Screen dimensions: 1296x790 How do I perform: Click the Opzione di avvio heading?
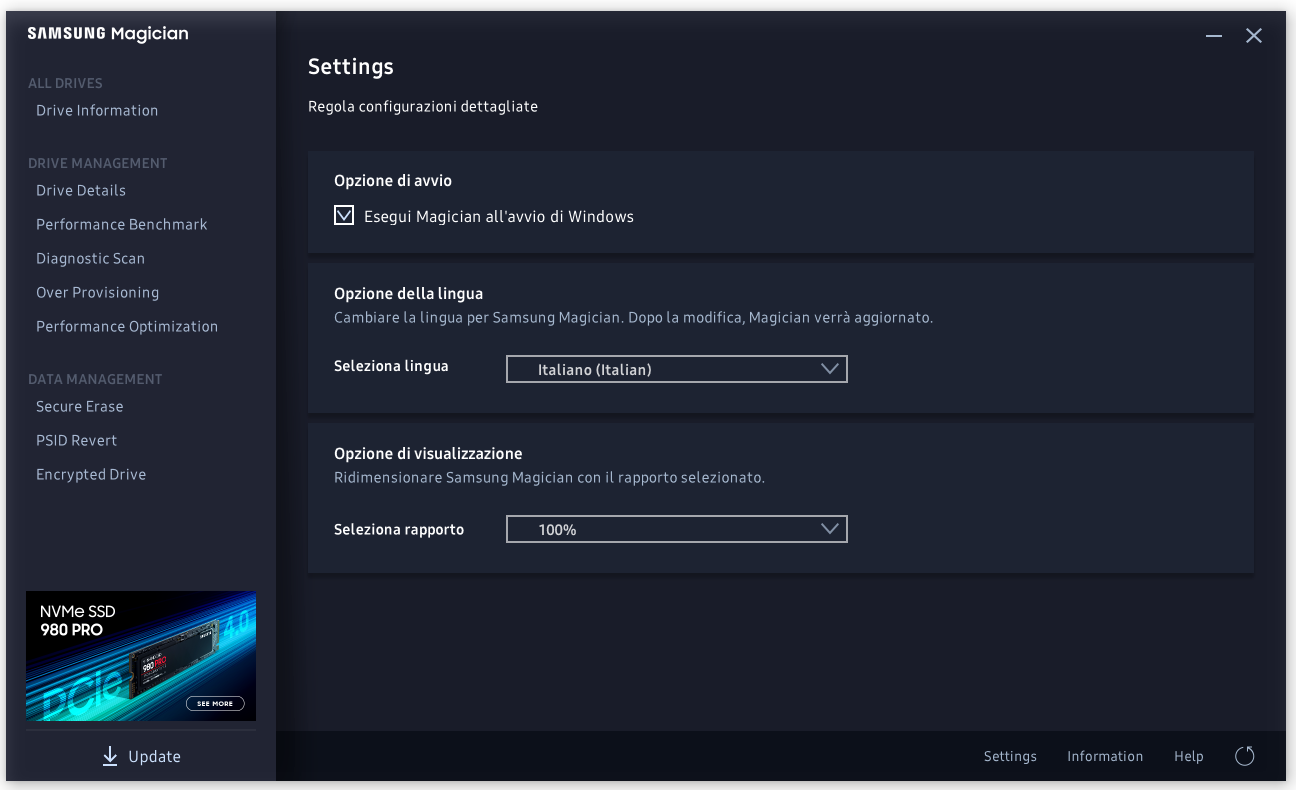click(x=393, y=181)
